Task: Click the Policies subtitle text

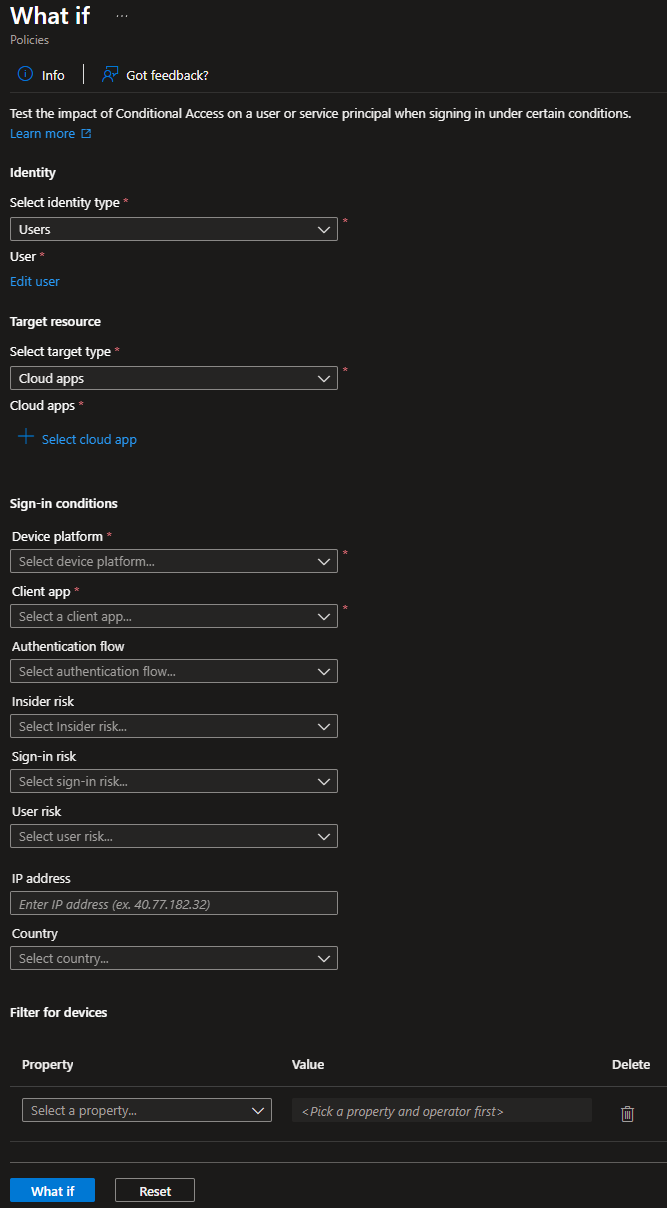Action: pos(30,40)
